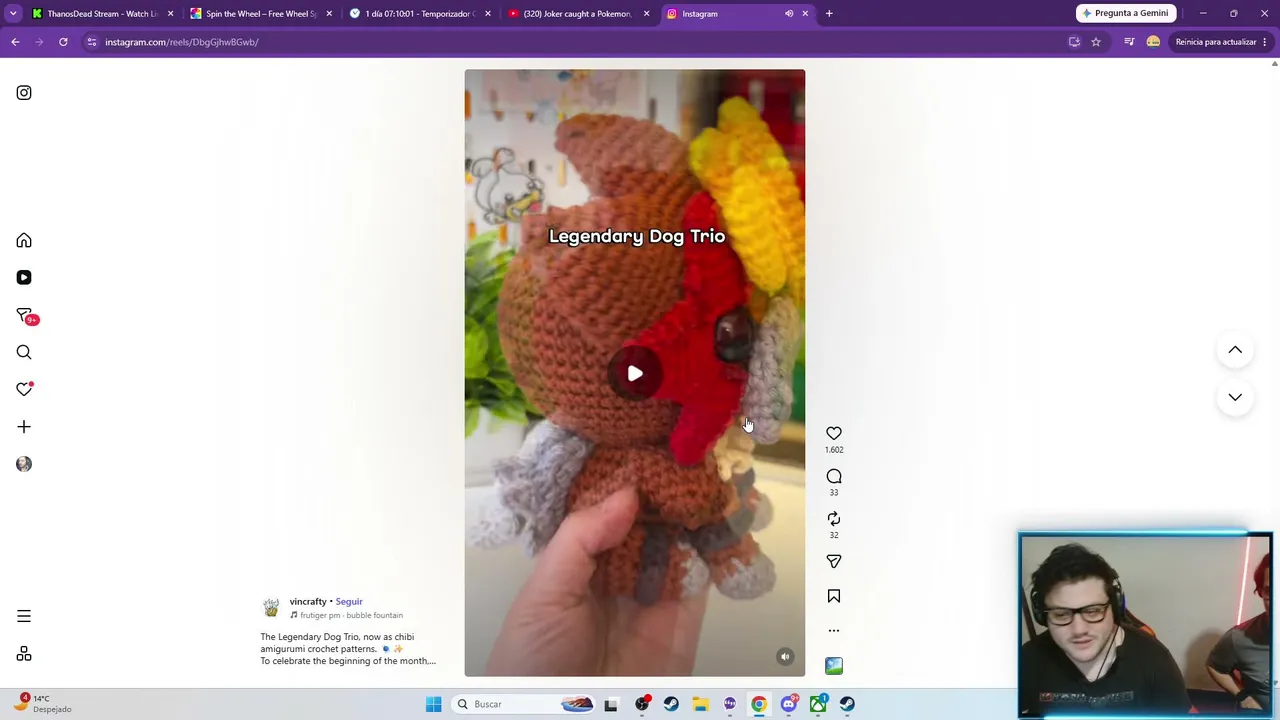This screenshot has height=720, width=1280.
Task: Open Instagram search in the sidebar
Action: tap(24, 352)
